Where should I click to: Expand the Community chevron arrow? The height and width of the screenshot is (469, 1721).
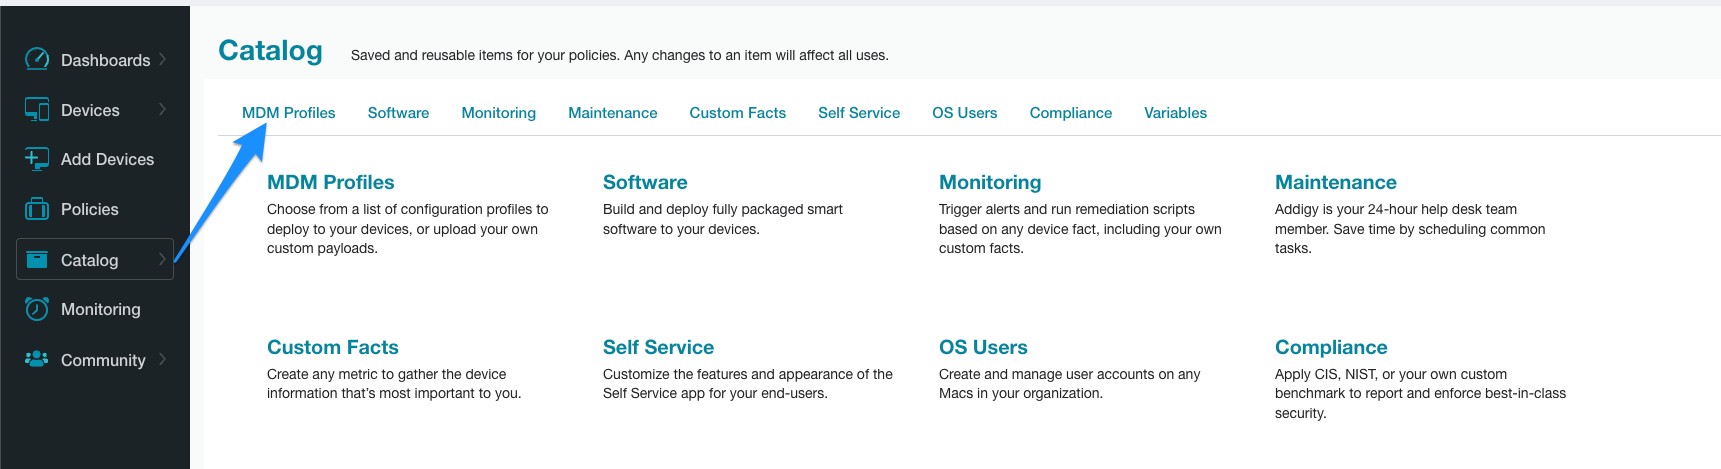pyautogui.click(x=162, y=359)
